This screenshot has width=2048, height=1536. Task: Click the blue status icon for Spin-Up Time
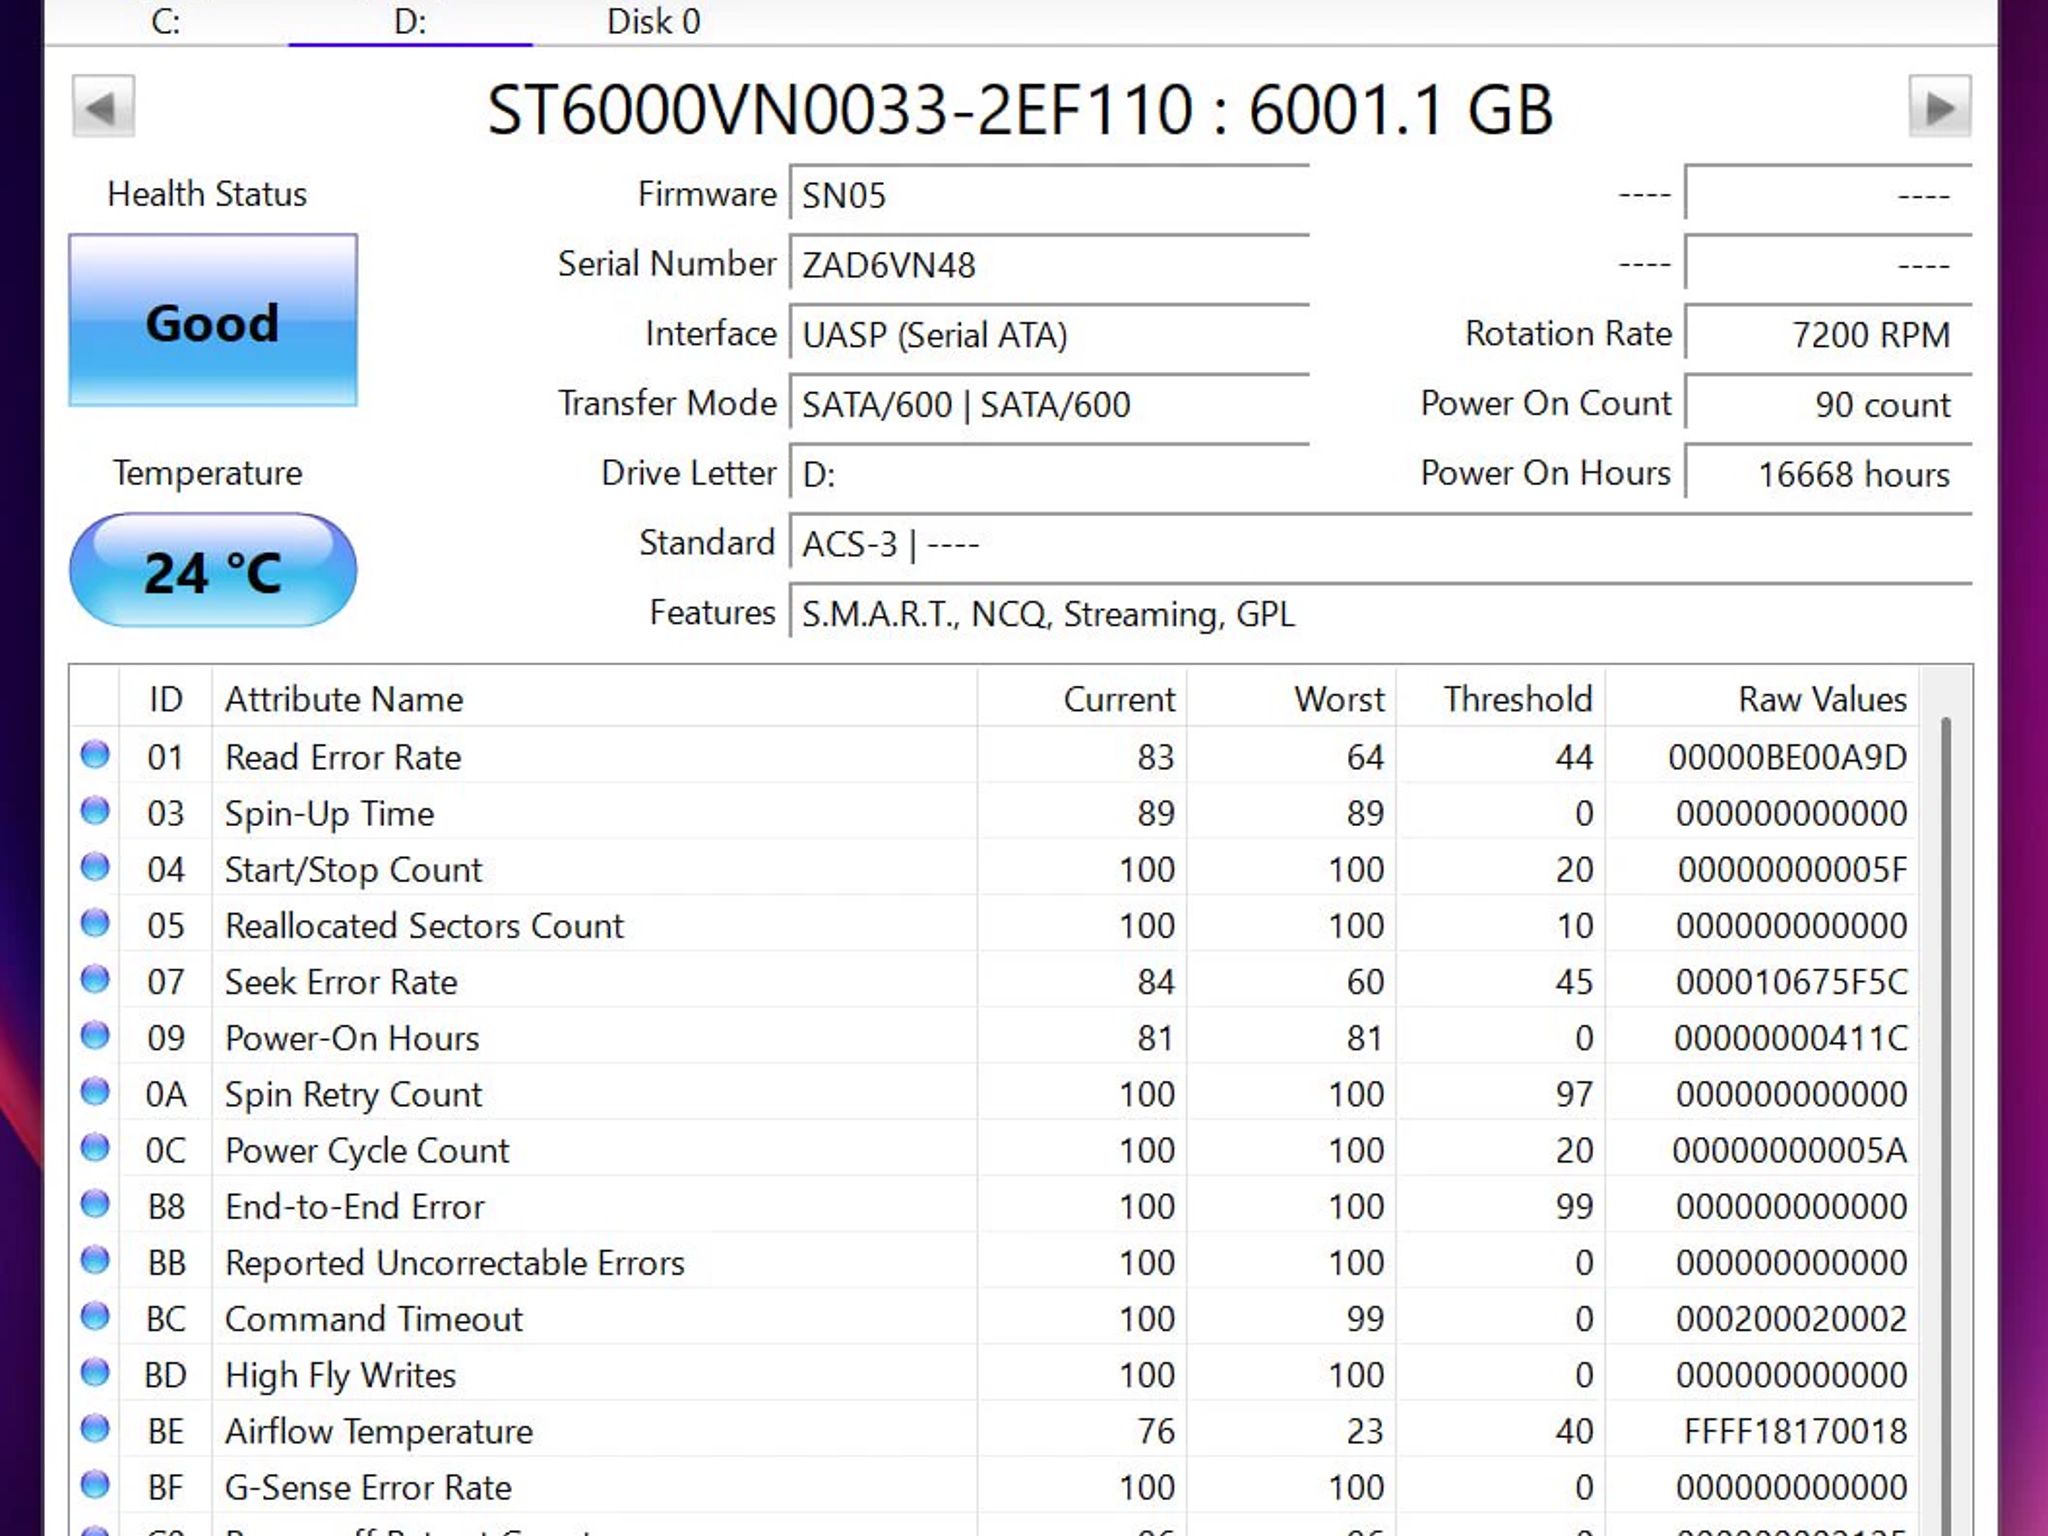coord(95,810)
